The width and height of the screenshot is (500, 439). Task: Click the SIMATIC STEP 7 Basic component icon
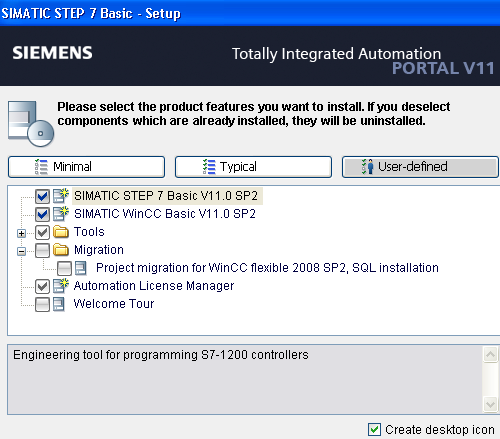pyautogui.click(x=61, y=196)
